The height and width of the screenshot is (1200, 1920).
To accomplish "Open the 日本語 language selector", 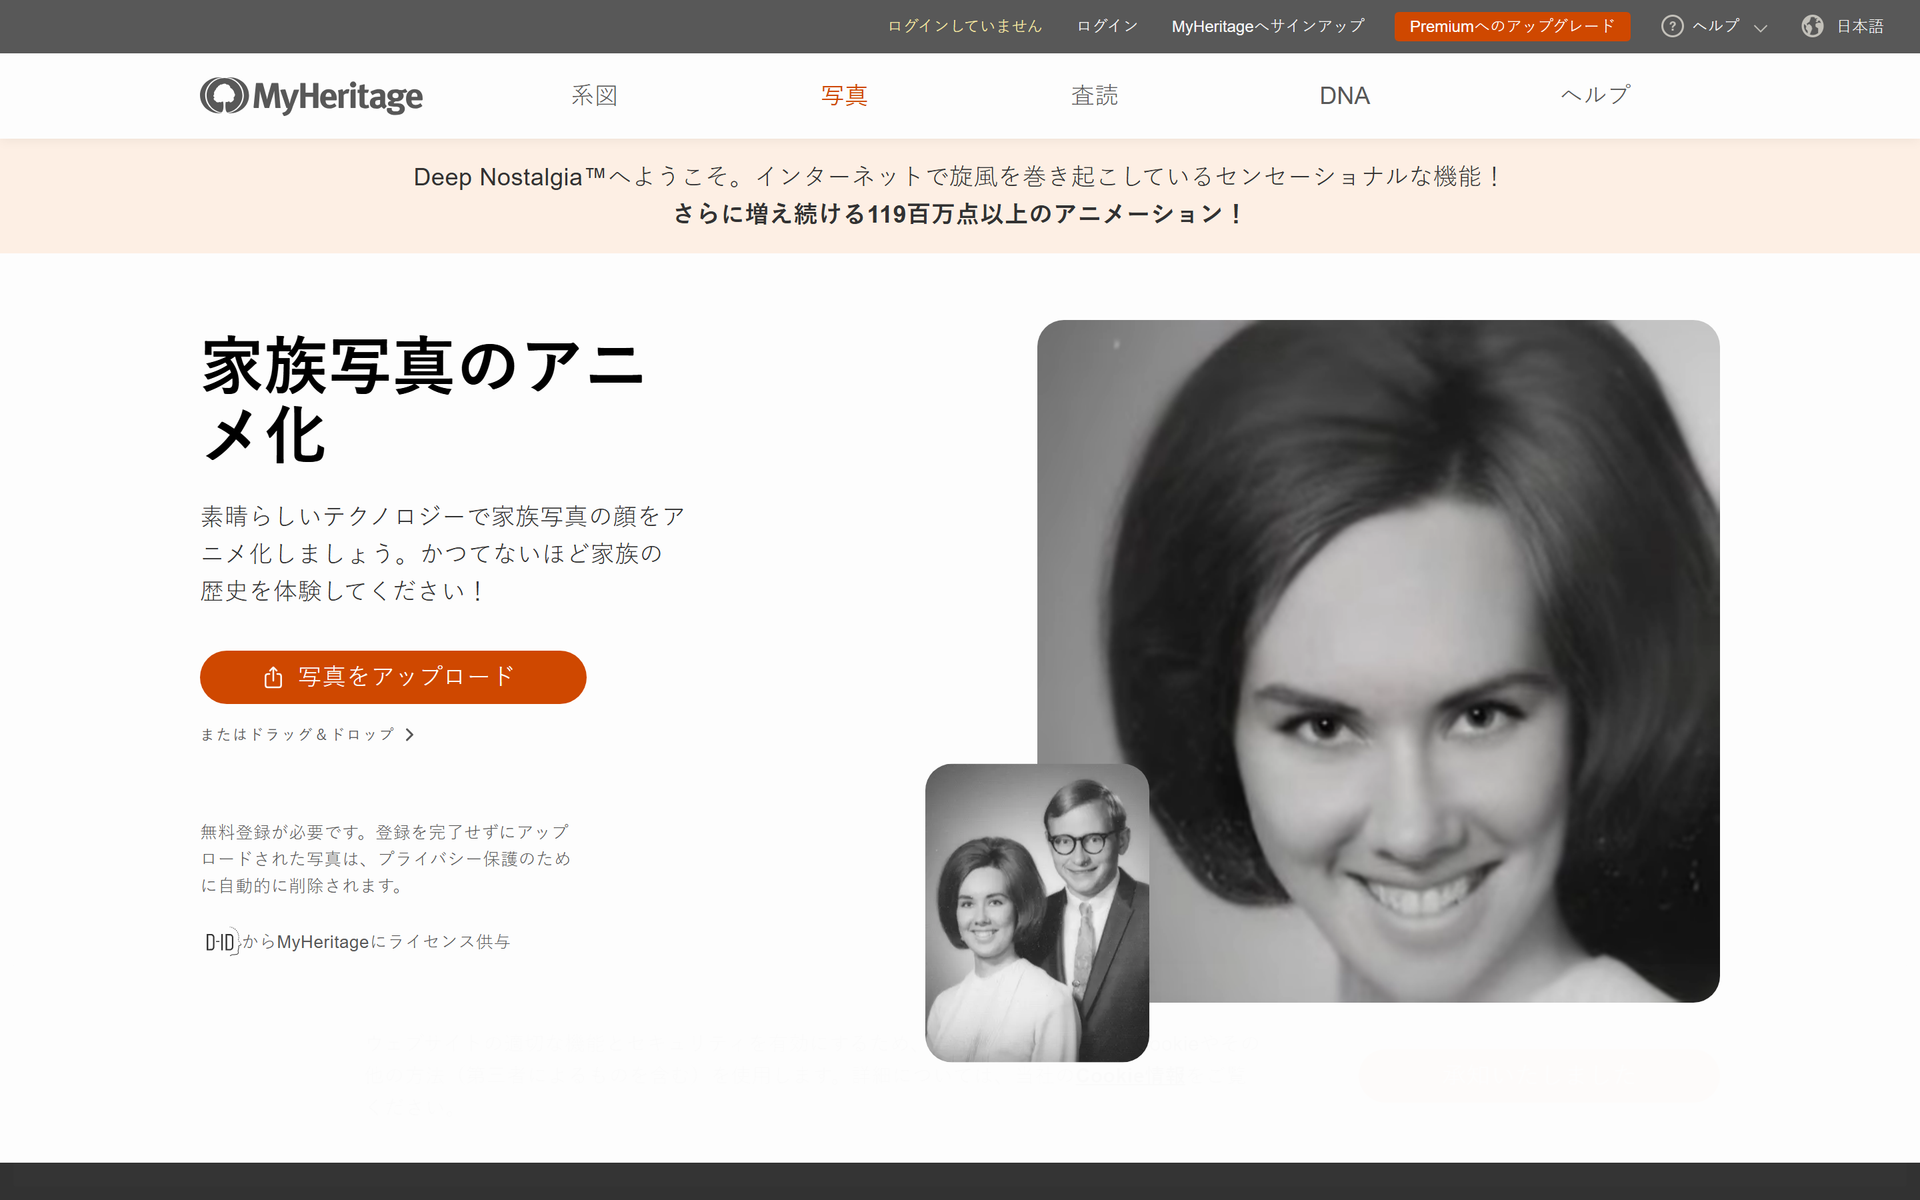I will [x=1859, y=26].
